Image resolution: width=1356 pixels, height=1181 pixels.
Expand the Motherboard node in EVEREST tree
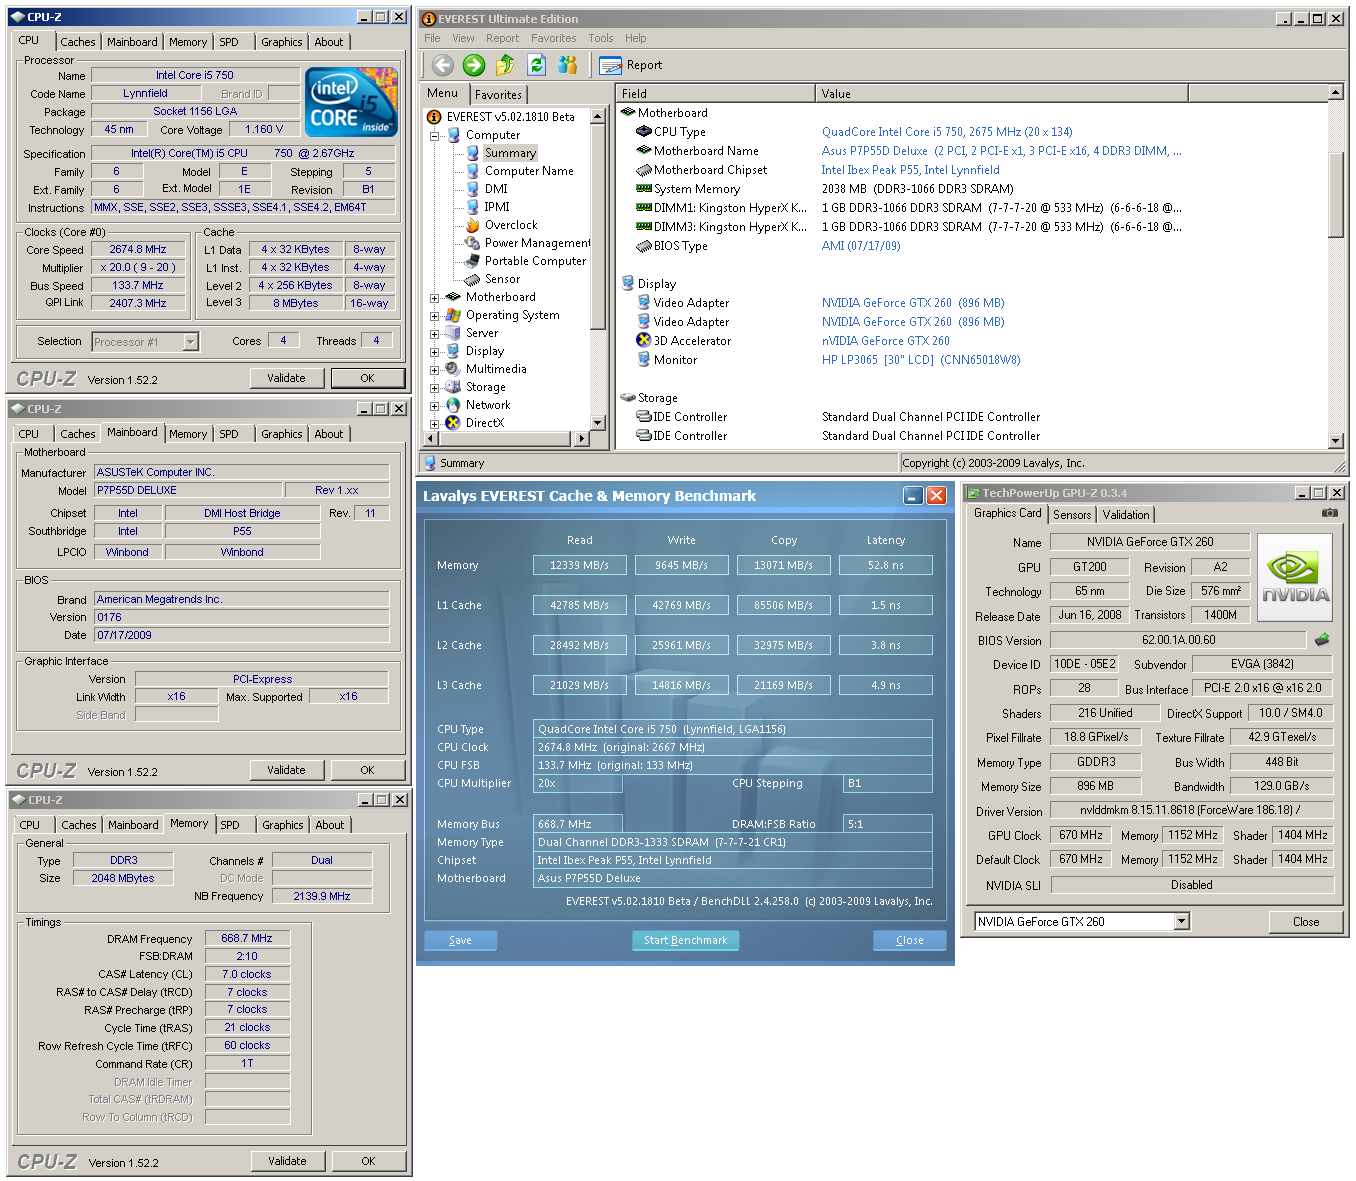(435, 298)
